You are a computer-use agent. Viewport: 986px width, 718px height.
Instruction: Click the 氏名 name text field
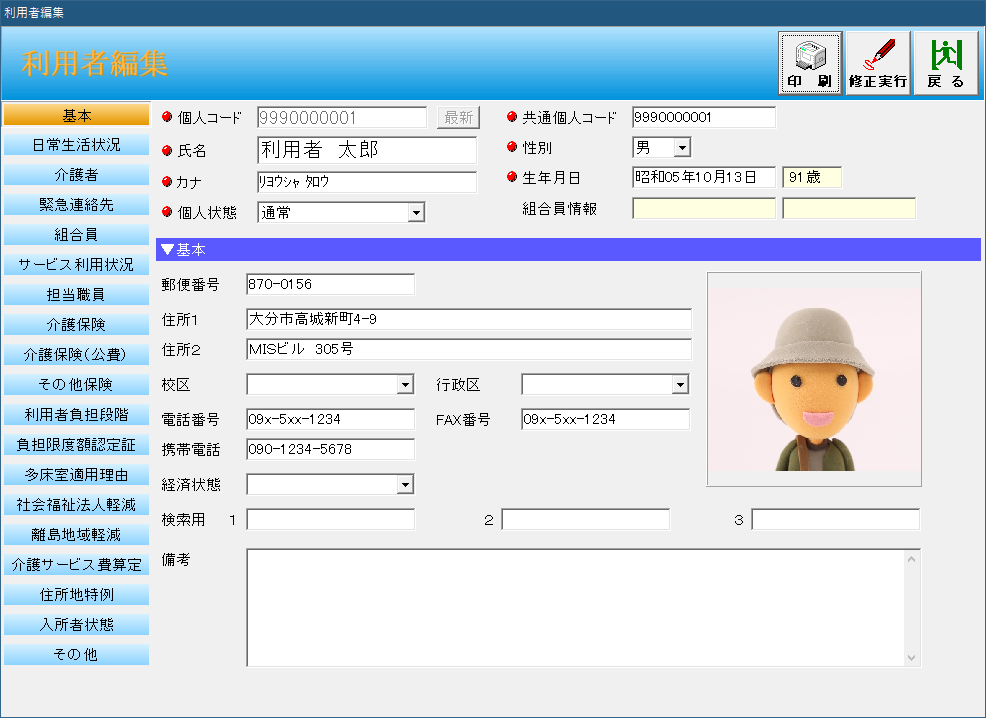[x=366, y=150]
